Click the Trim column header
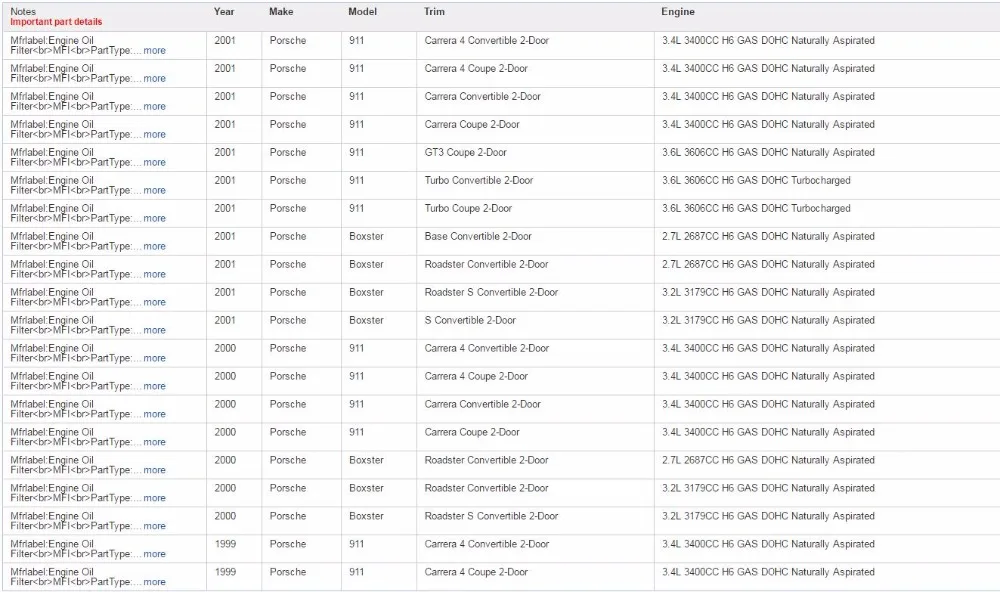Screen dimensions: 1000x592 tap(434, 11)
